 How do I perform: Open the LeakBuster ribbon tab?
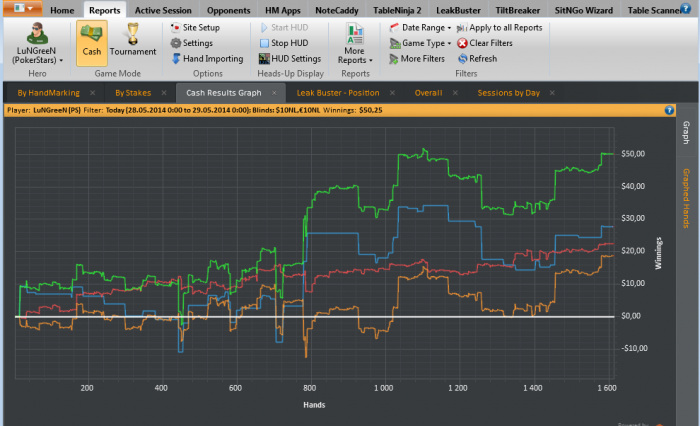coord(458,10)
